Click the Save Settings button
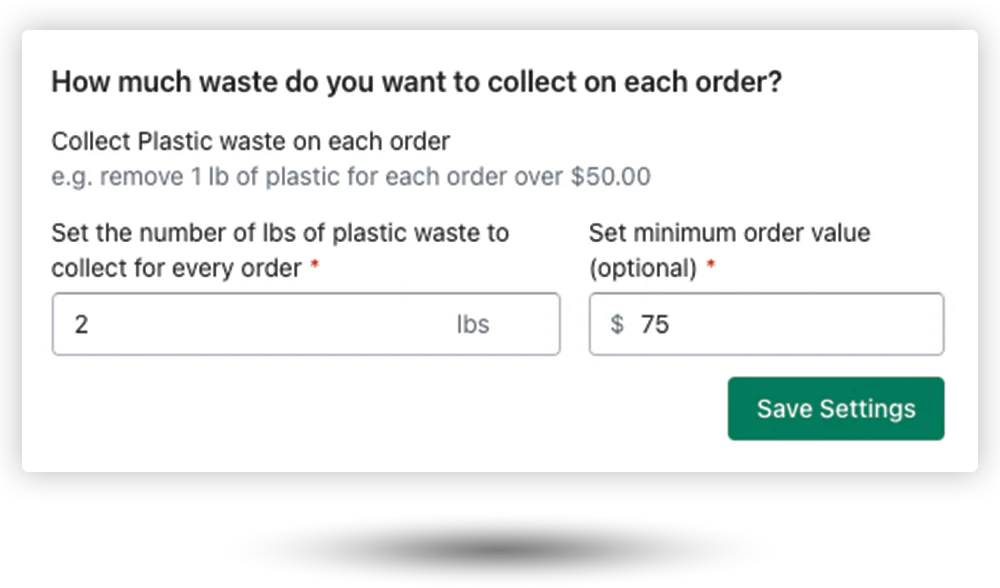 tap(835, 408)
